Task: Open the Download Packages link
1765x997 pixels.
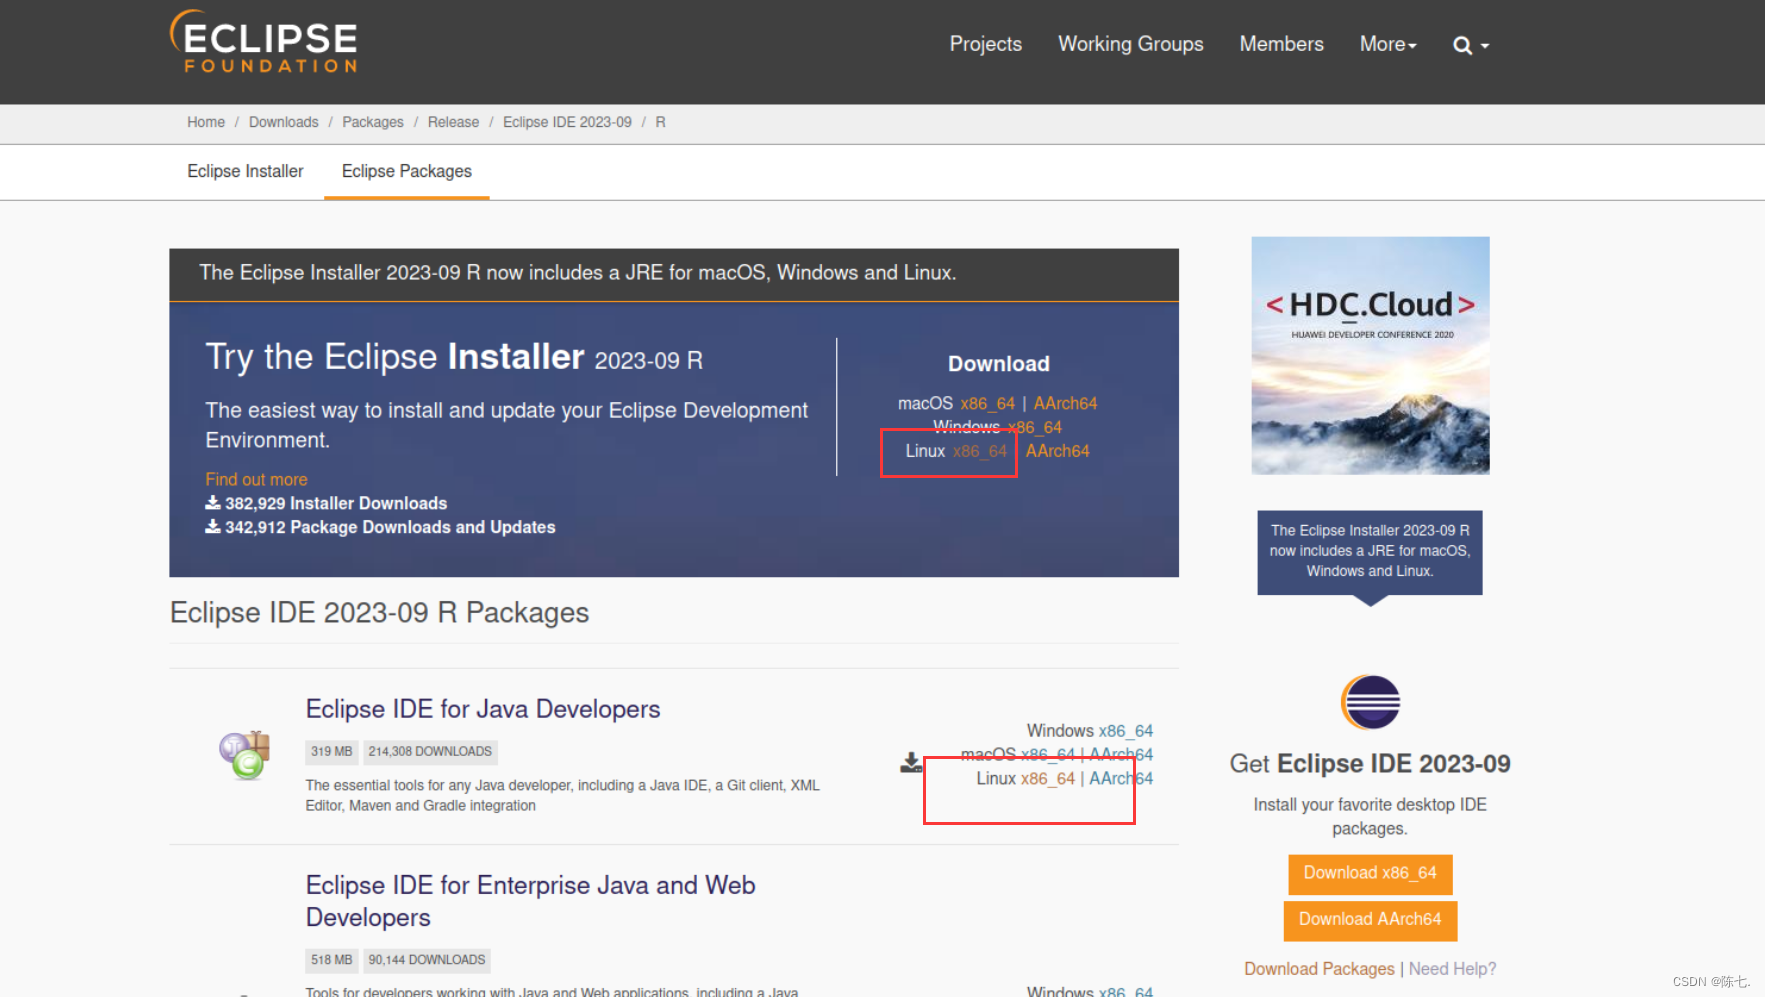Action: click(1319, 968)
